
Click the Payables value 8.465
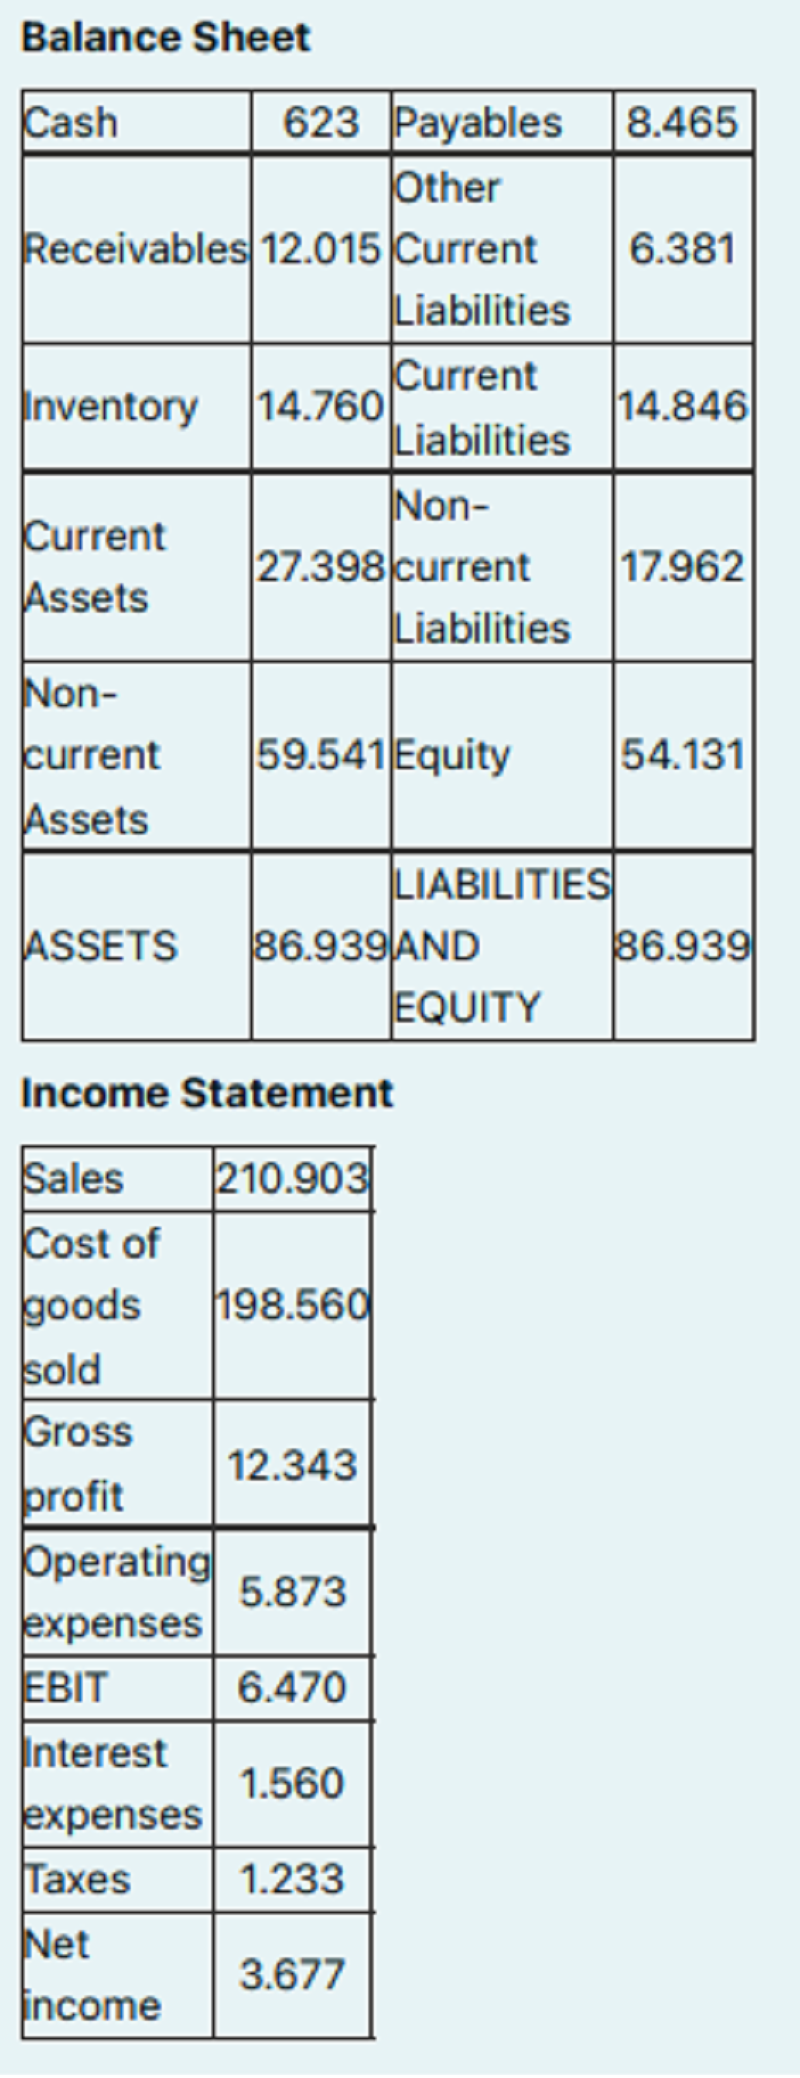(x=683, y=123)
